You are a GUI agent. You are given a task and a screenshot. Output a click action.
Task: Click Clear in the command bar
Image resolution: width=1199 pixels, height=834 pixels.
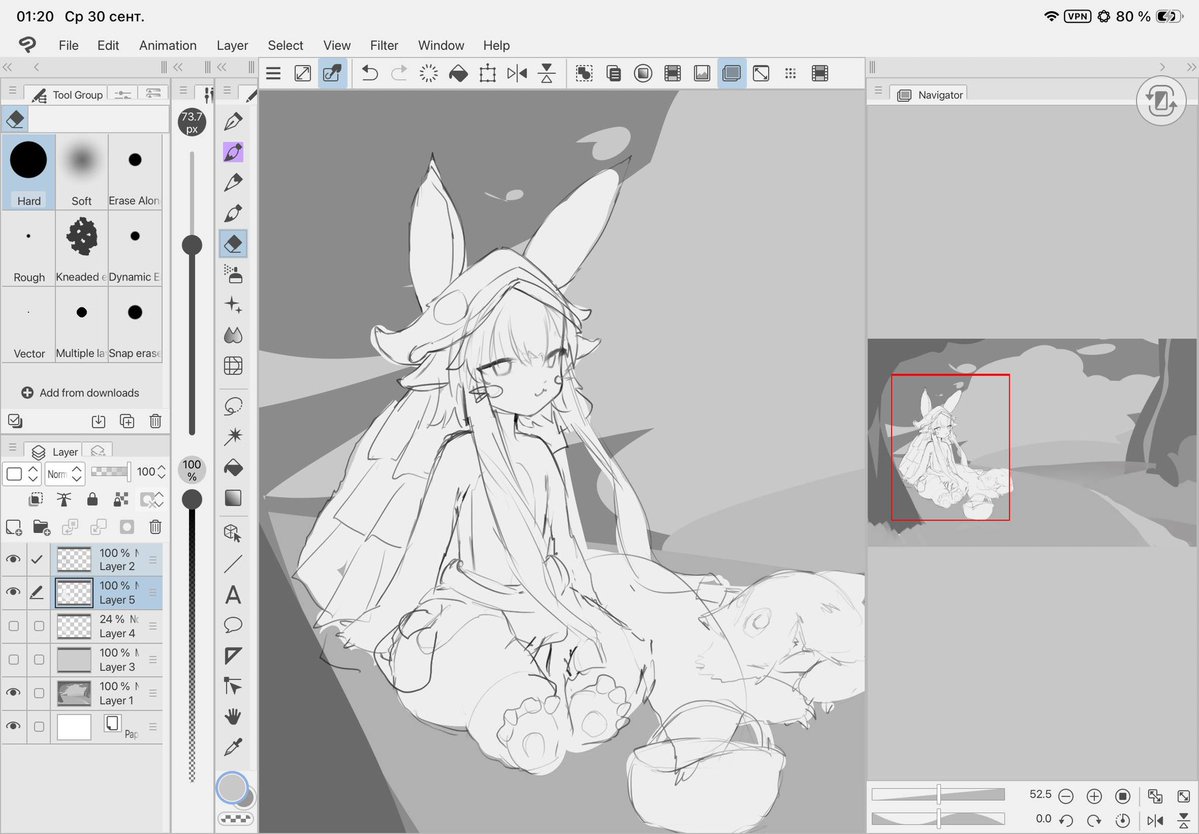pyautogui.click(x=428, y=73)
